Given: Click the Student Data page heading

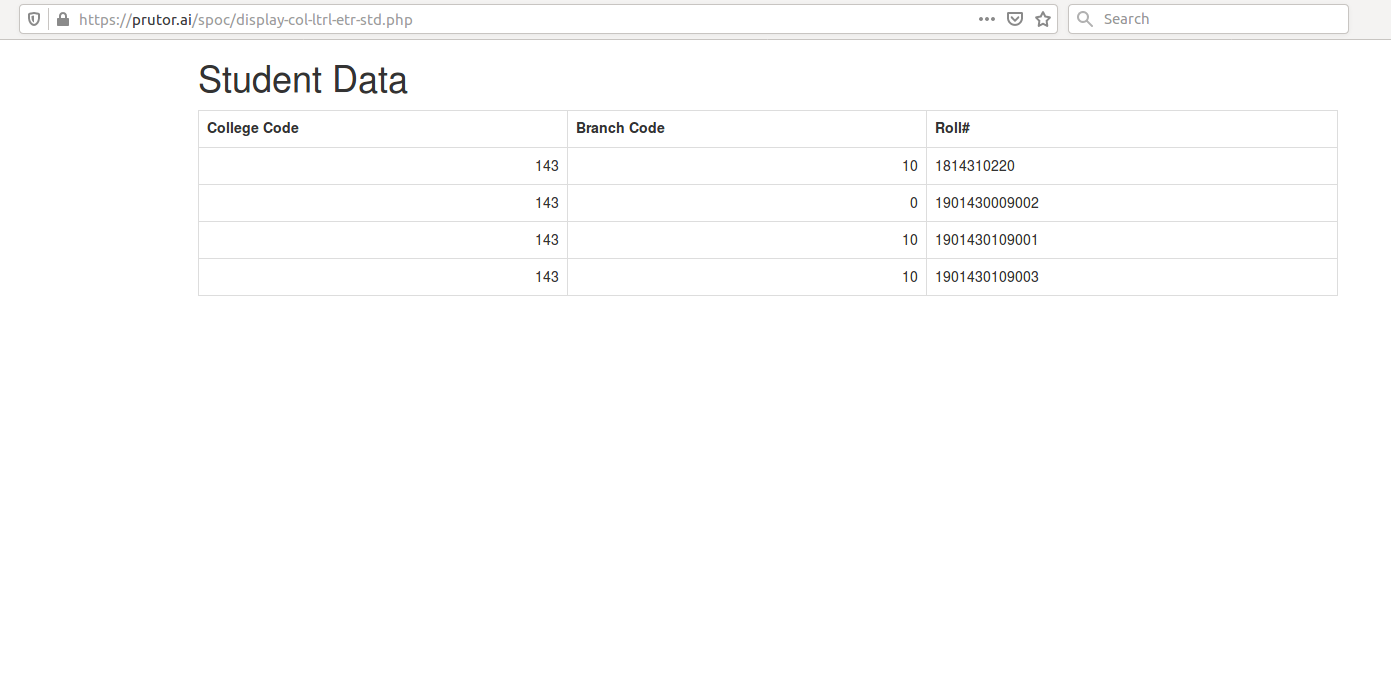Looking at the screenshot, I should [302, 80].
